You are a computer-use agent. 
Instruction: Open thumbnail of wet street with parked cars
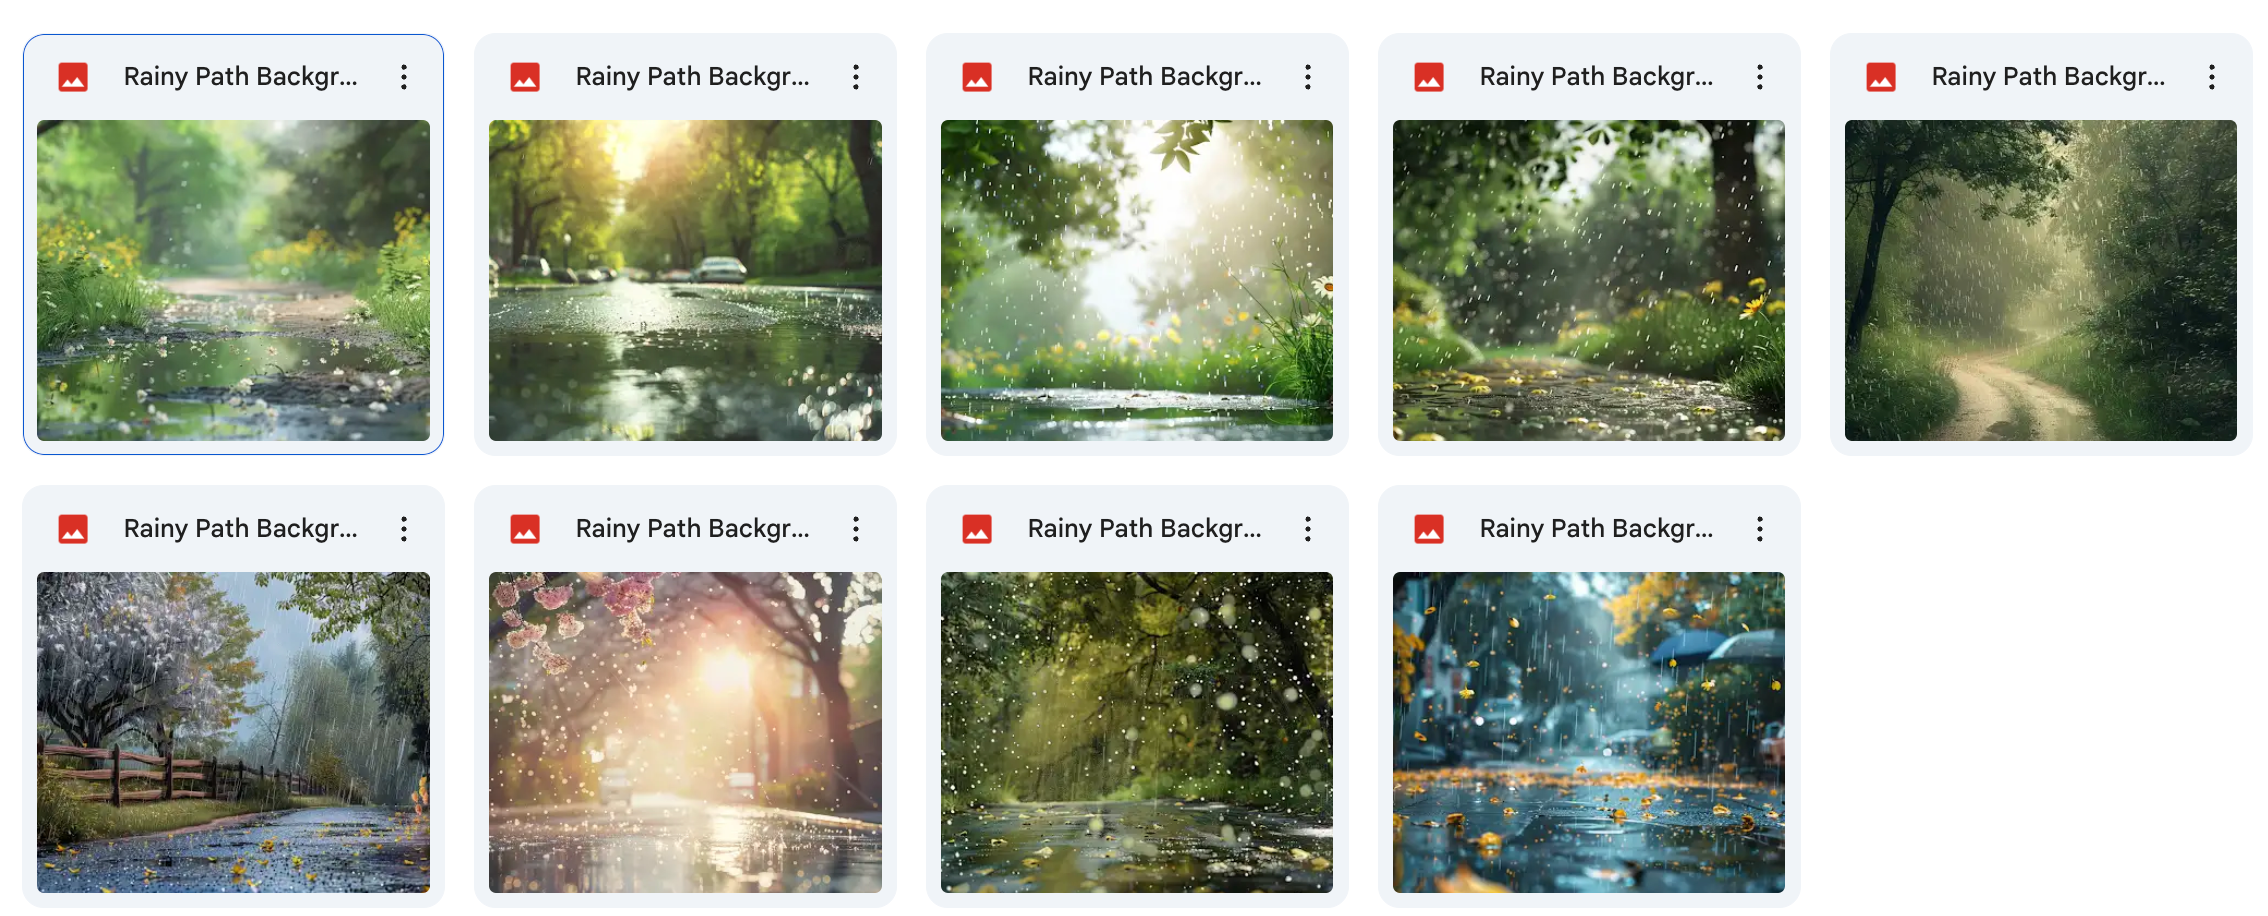(685, 280)
